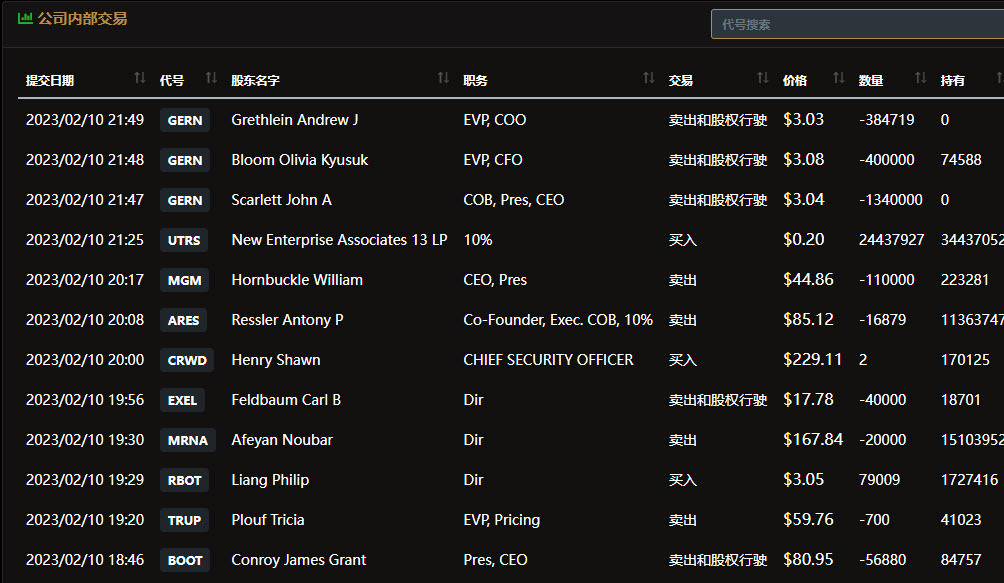Select shareholder name Henry Shawn
1004x583 pixels.
click(276, 360)
